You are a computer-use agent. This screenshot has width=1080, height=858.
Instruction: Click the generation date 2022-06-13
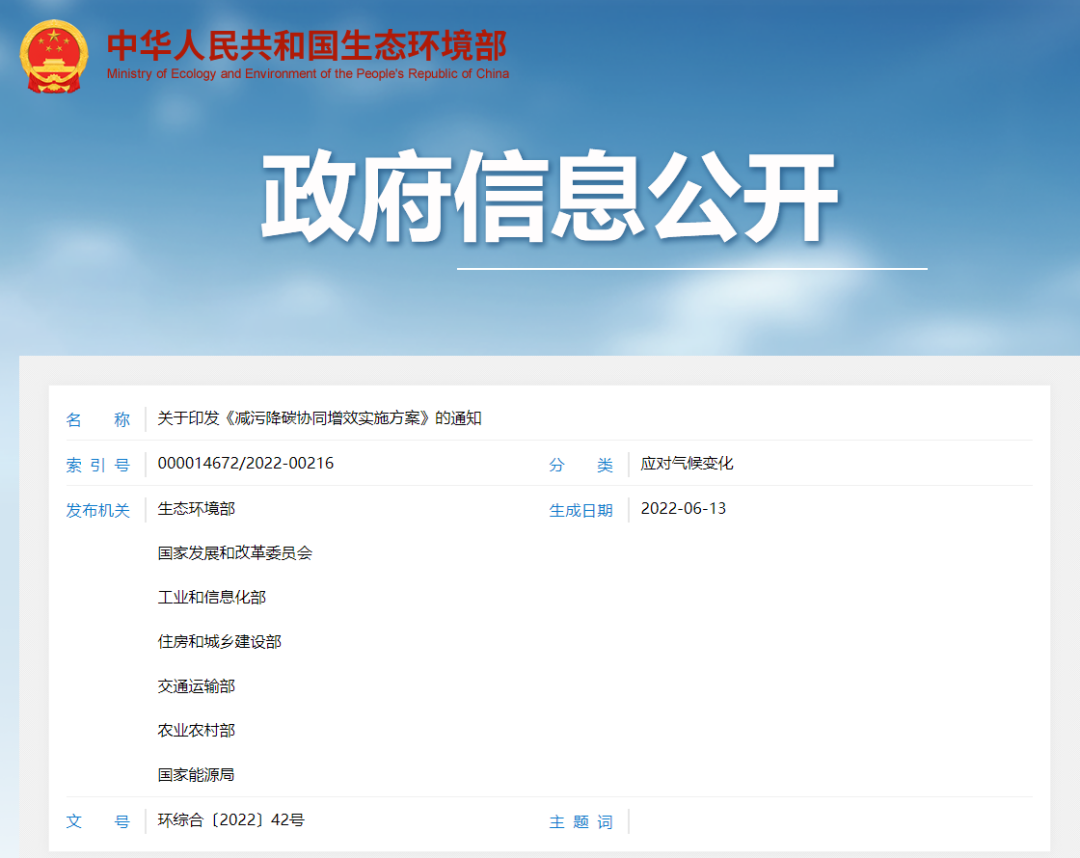point(683,508)
